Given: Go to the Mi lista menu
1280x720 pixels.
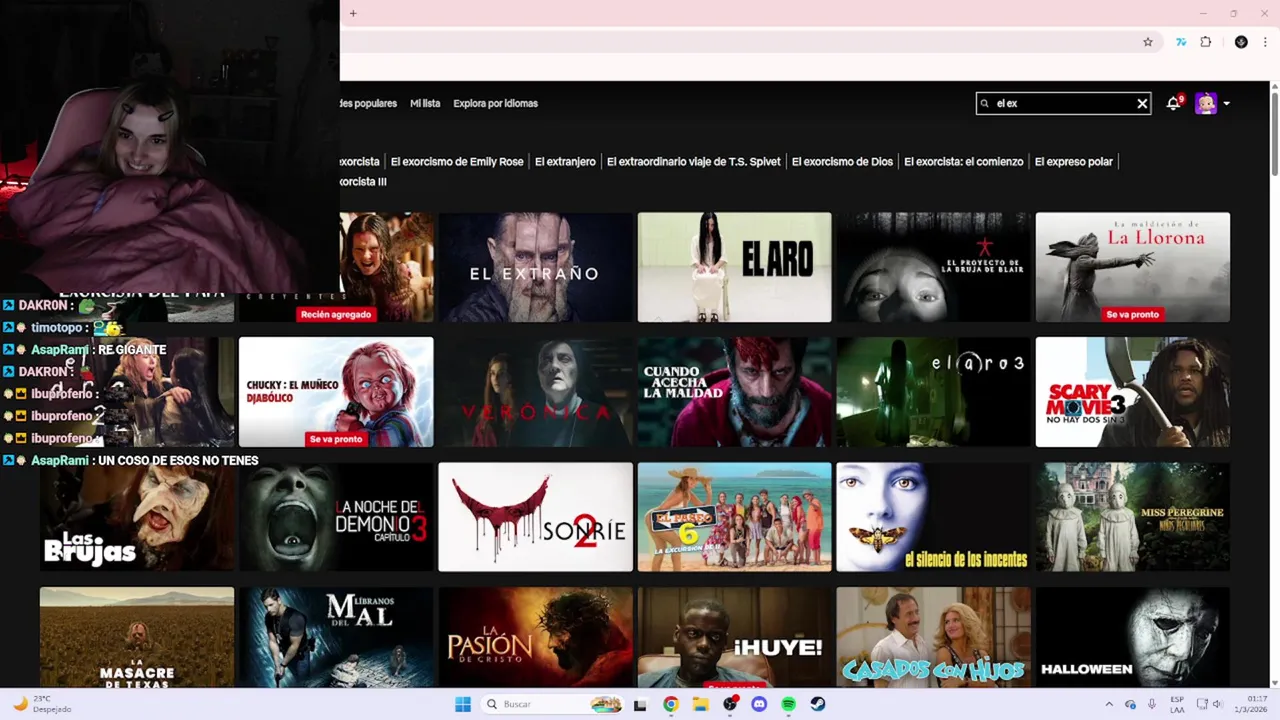Looking at the screenshot, I should coord(425,103).
